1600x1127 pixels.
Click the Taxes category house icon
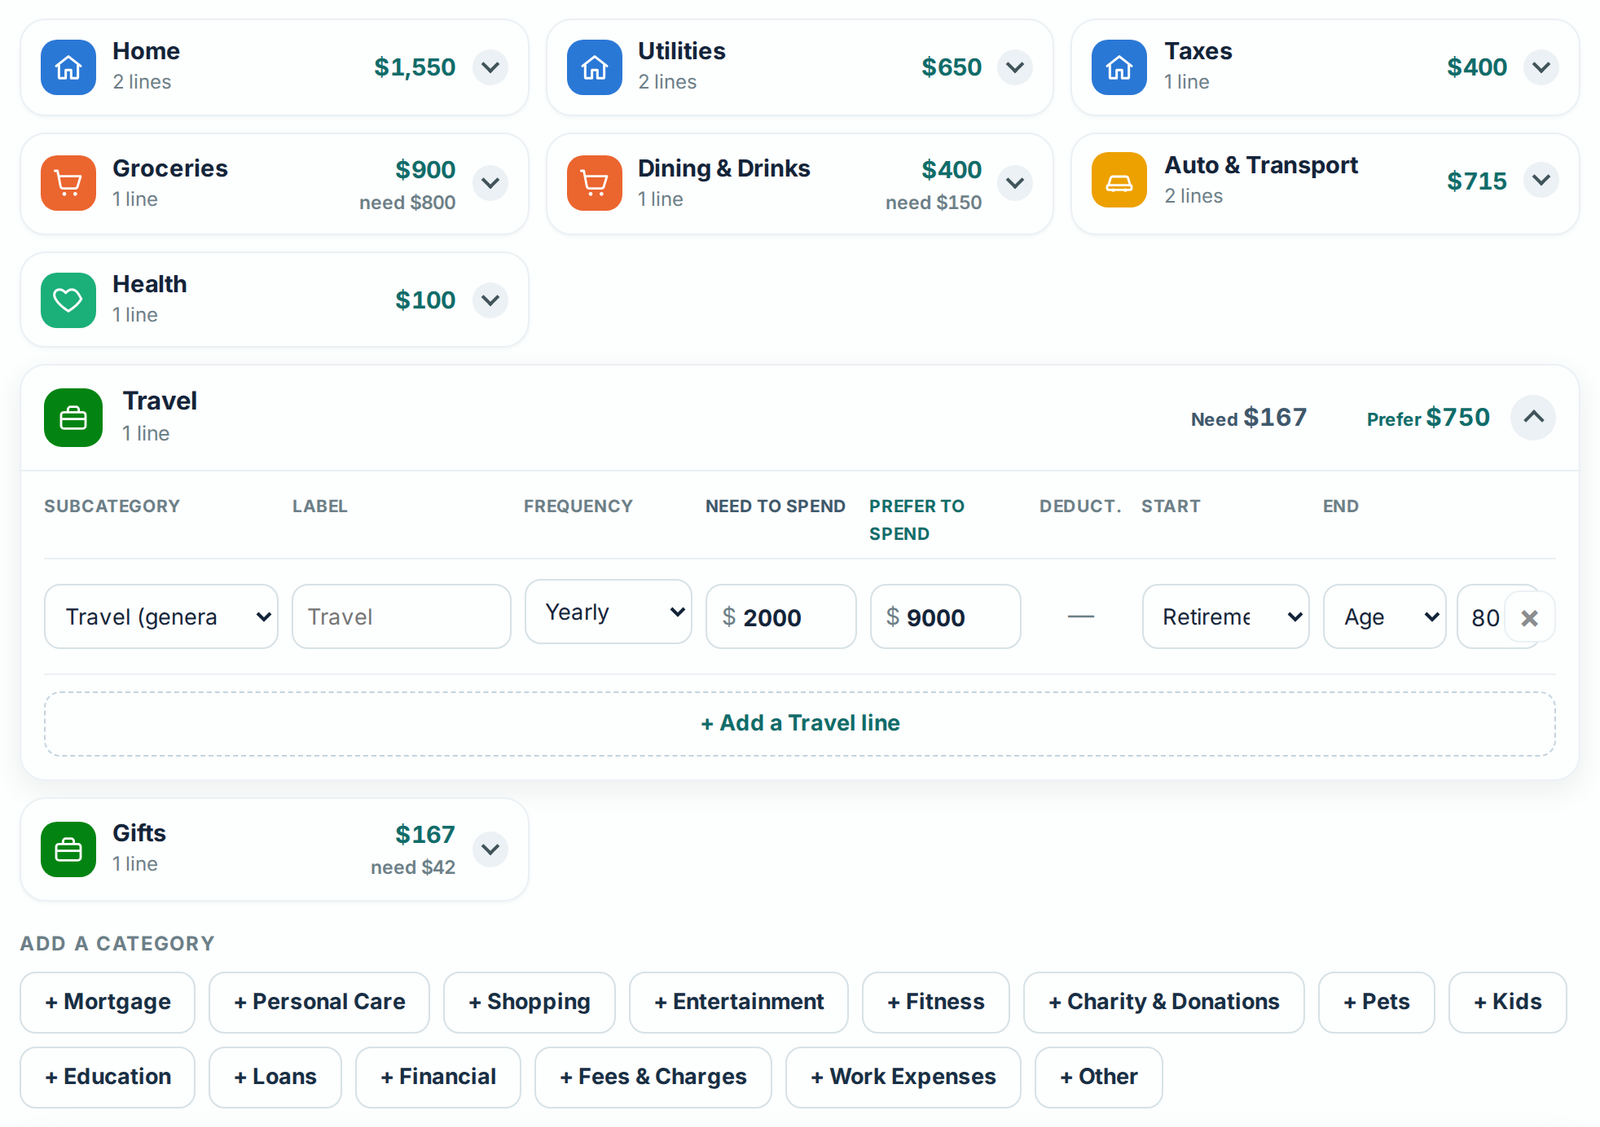(x=1119, y=67)
